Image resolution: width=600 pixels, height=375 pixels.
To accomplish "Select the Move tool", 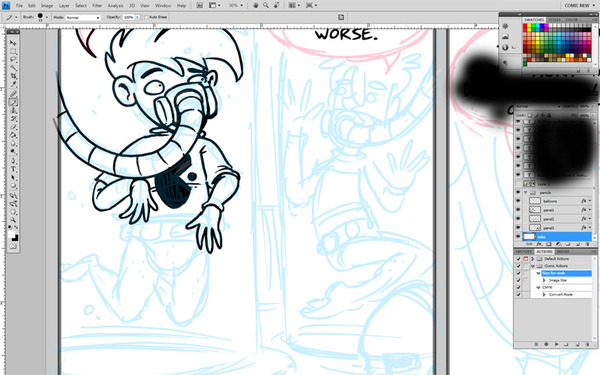I will pyautogui.click(x=13, y=43).
